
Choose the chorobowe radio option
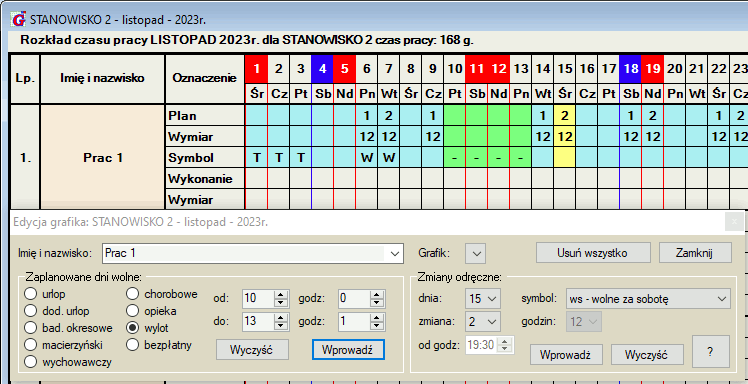(133, 294)
